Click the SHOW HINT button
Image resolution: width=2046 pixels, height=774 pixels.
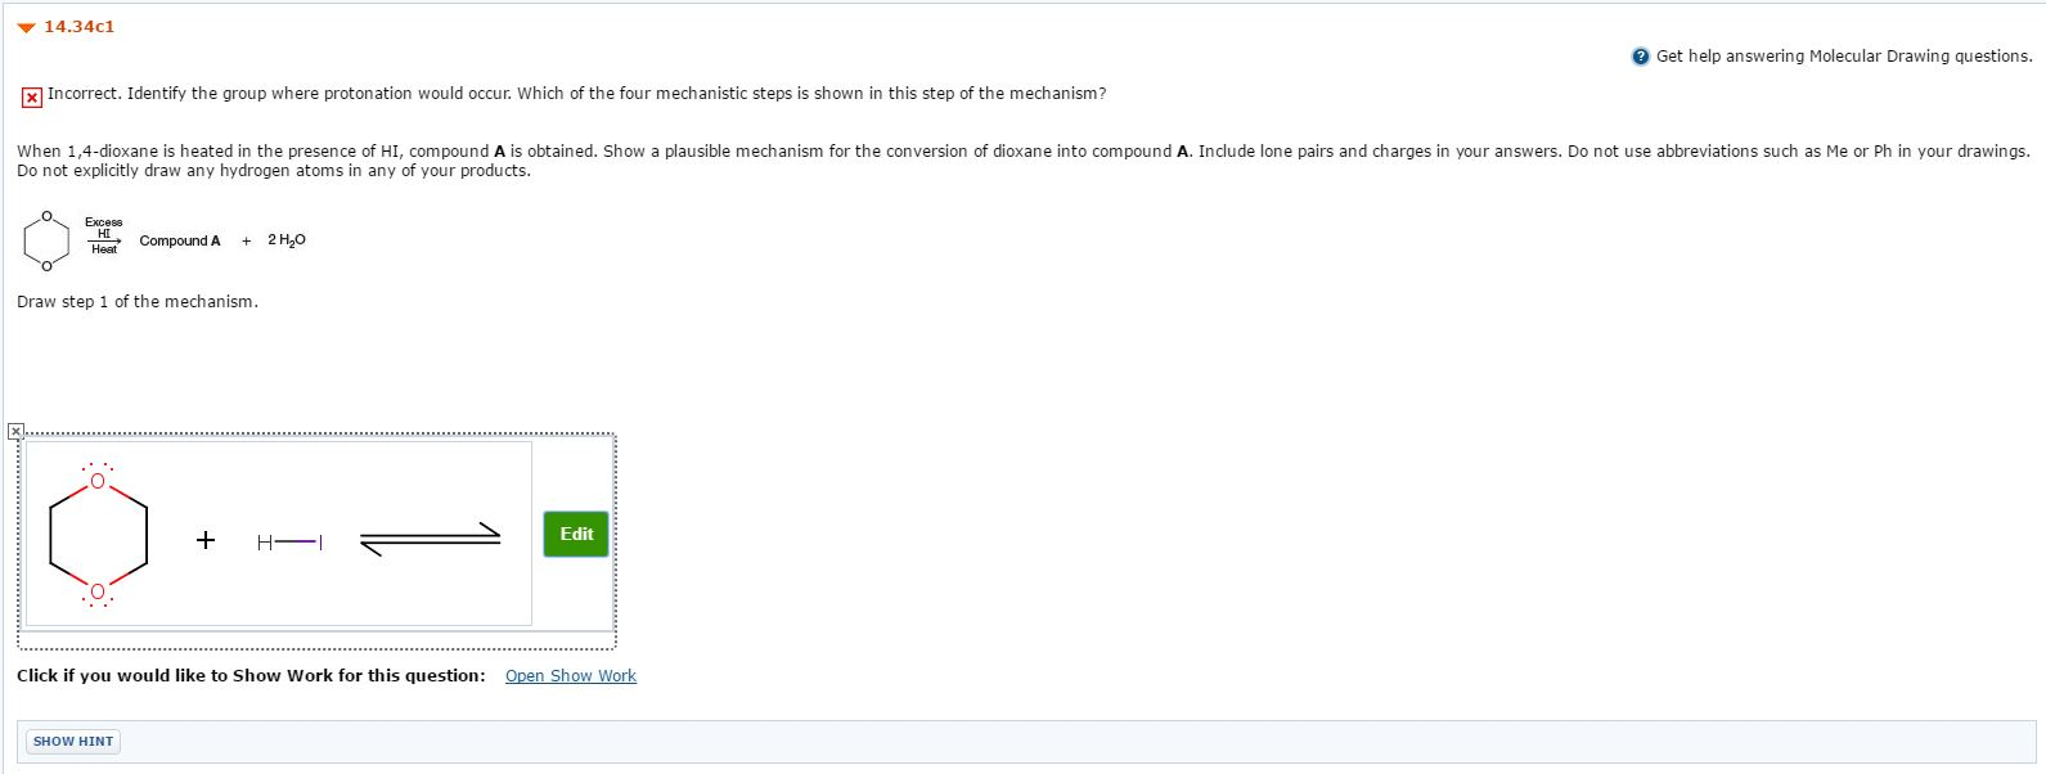[x=73, y=741]
